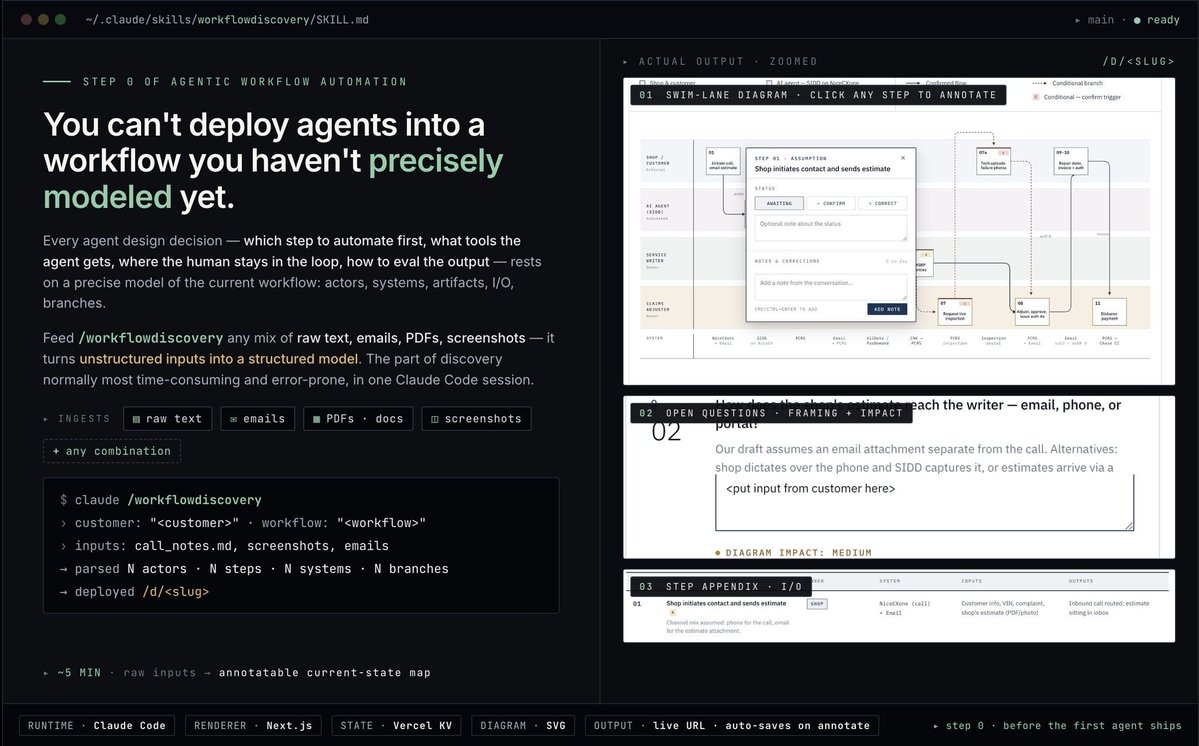Screen dimensions: 1199x746
Task: Click the '01 Swim-Lane Diagram' section label
Action: coord(818,95)
